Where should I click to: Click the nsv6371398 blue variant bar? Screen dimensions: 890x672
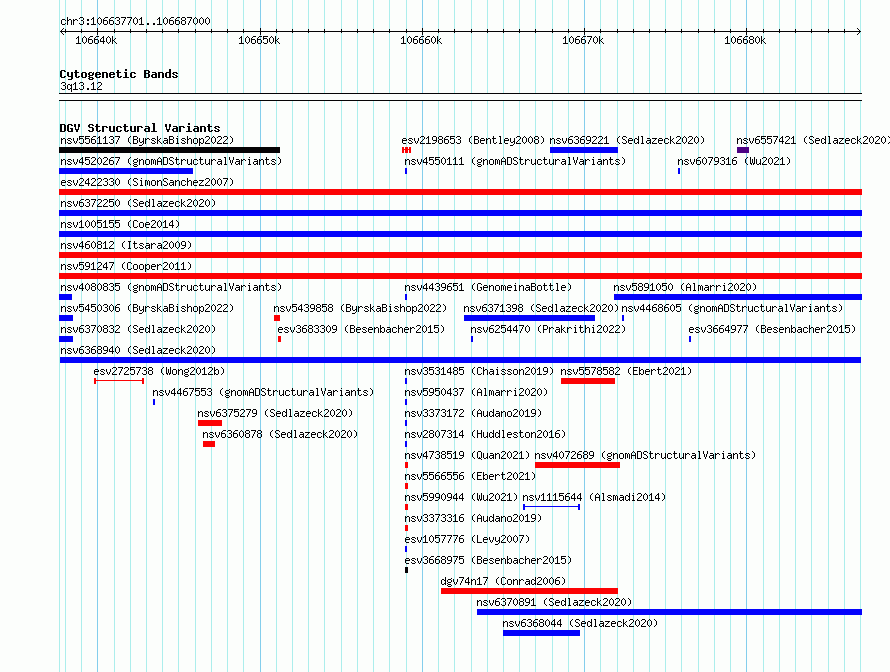pos(529,318)
